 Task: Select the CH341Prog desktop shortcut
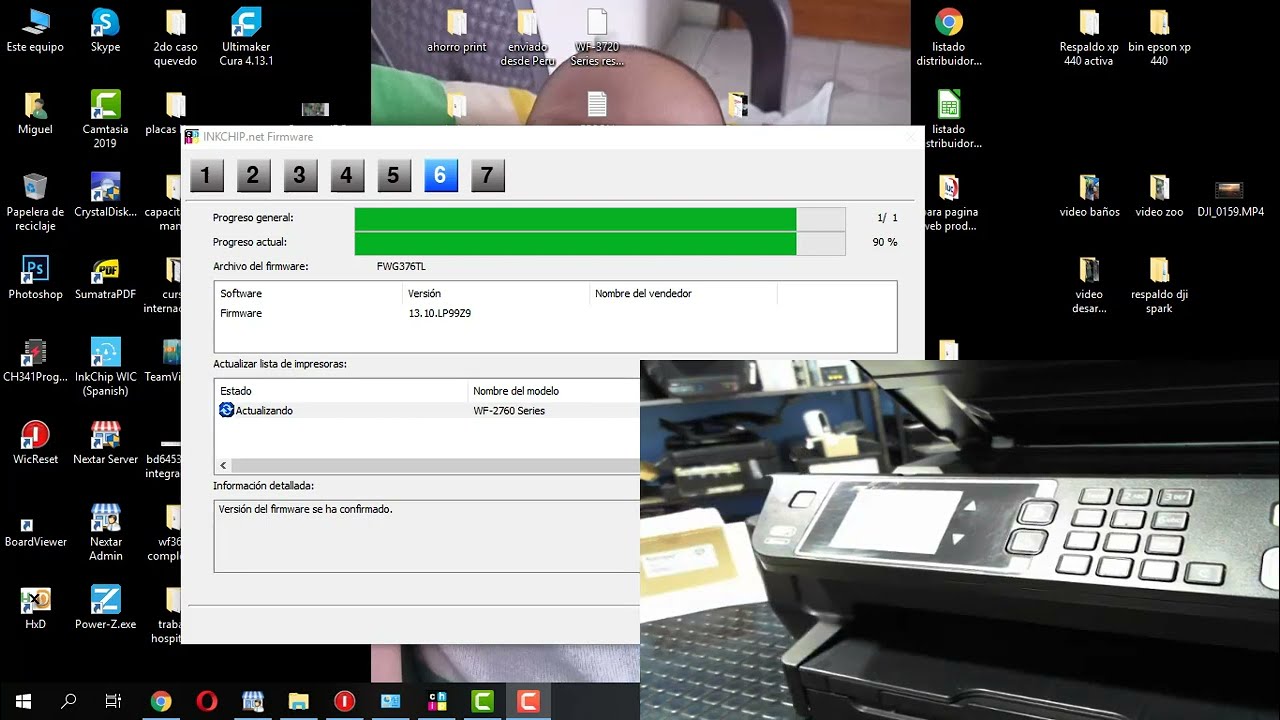click(x=35, y=361)
